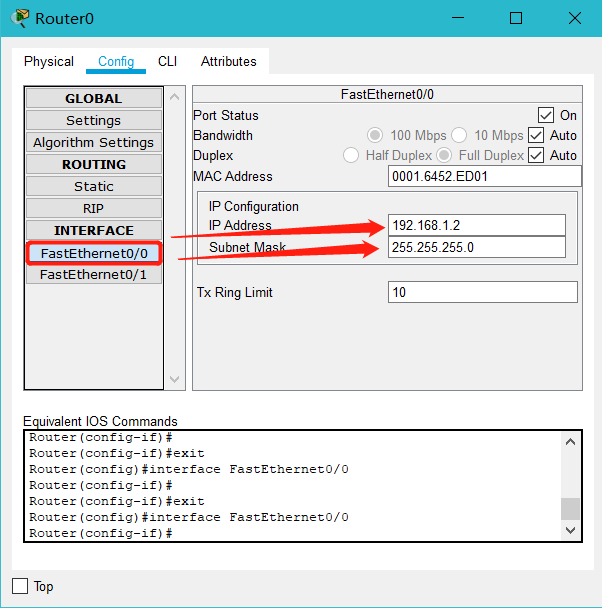Click sidebar scrollbar up arrow
602x608 pixels.
click(x=174, y=97)
